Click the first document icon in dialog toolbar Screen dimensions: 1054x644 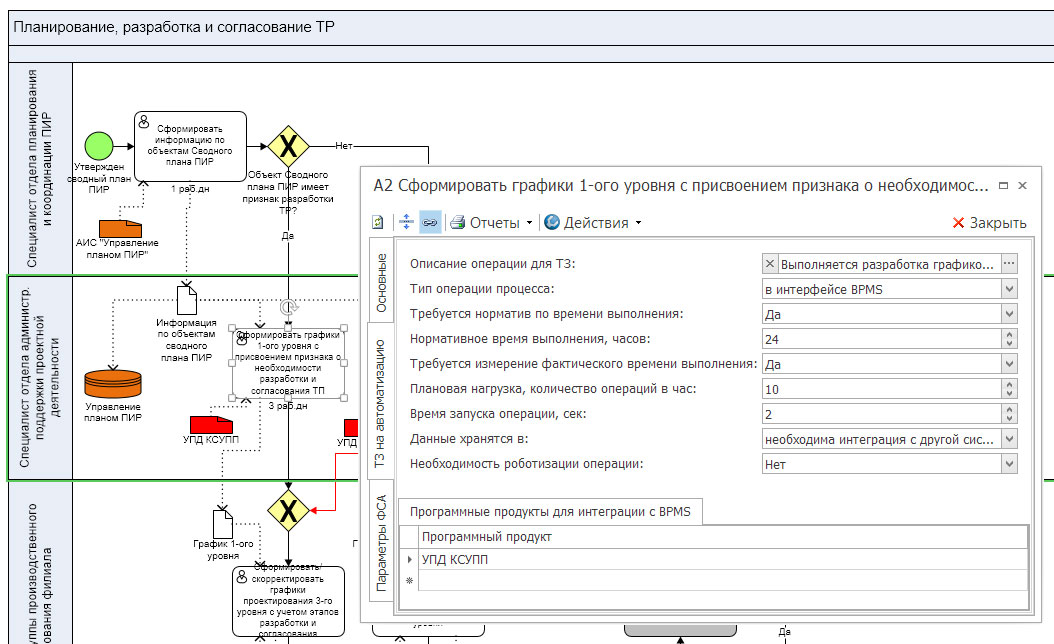[378, 222]
